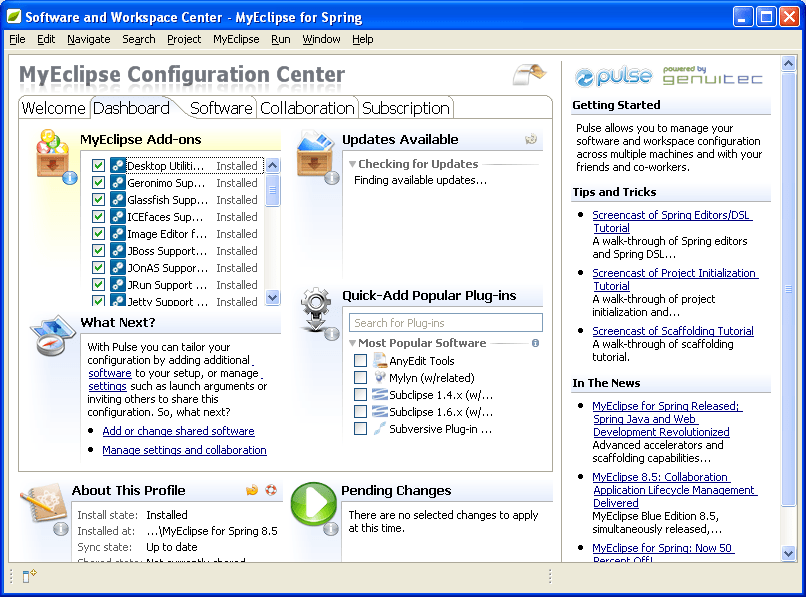Open the Help menu

pos(362,39)
